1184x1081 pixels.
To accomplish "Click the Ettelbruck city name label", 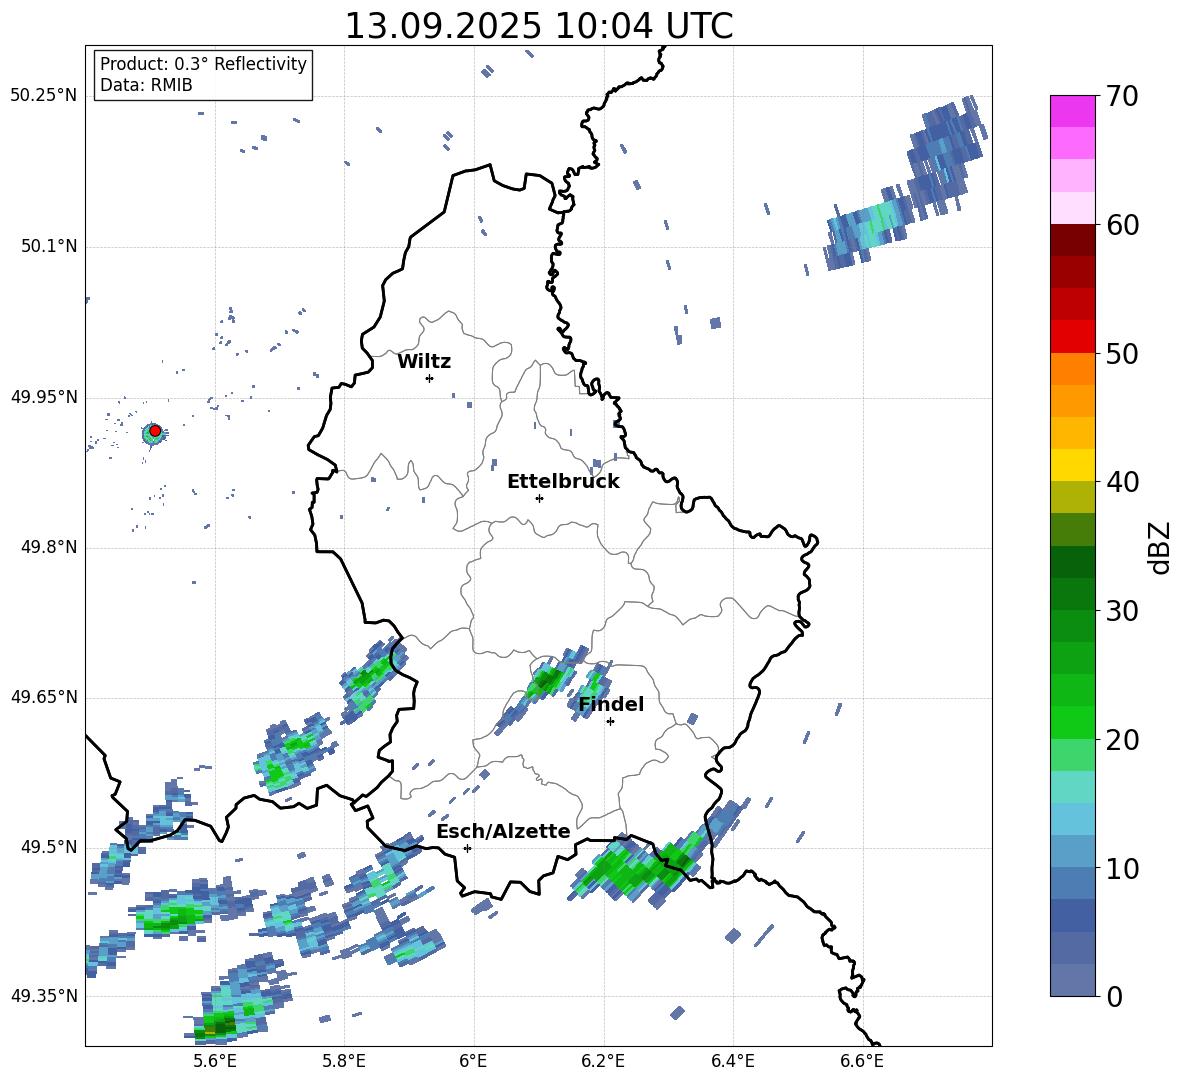I will 563,481.
